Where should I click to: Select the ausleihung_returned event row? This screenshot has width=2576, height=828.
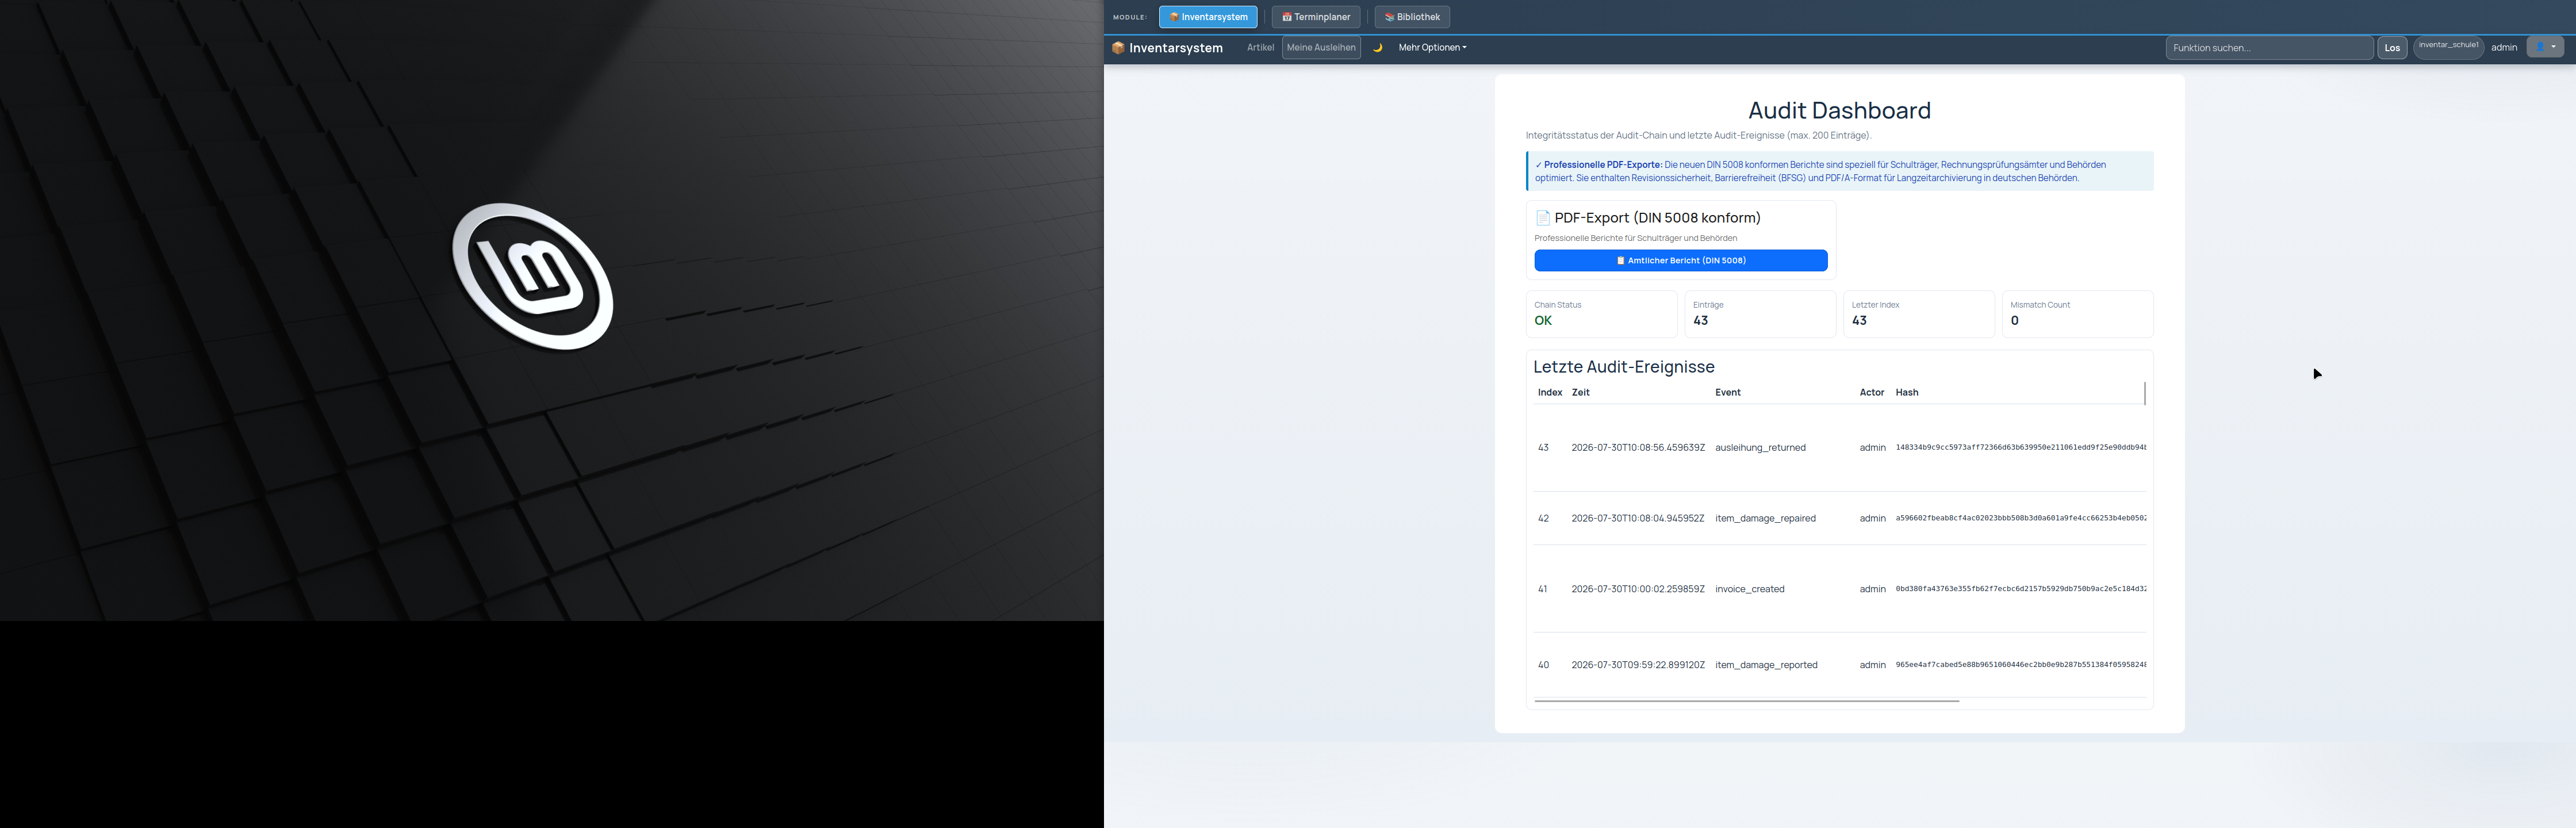tap(1840, 448)
